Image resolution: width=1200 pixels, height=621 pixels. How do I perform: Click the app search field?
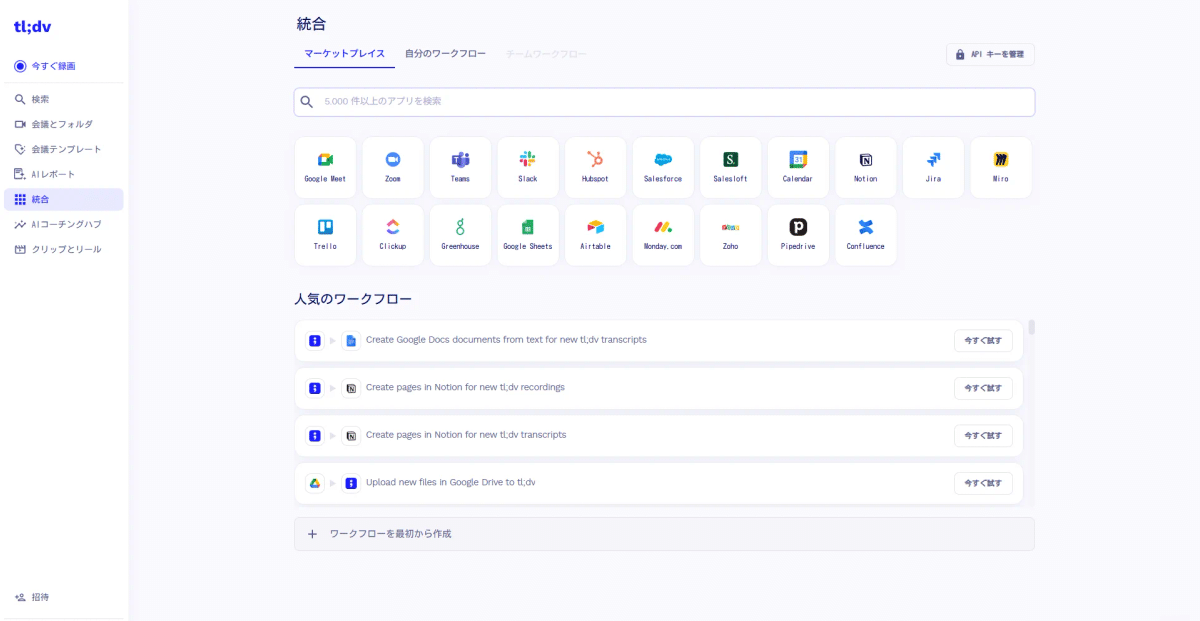(663, 101)
